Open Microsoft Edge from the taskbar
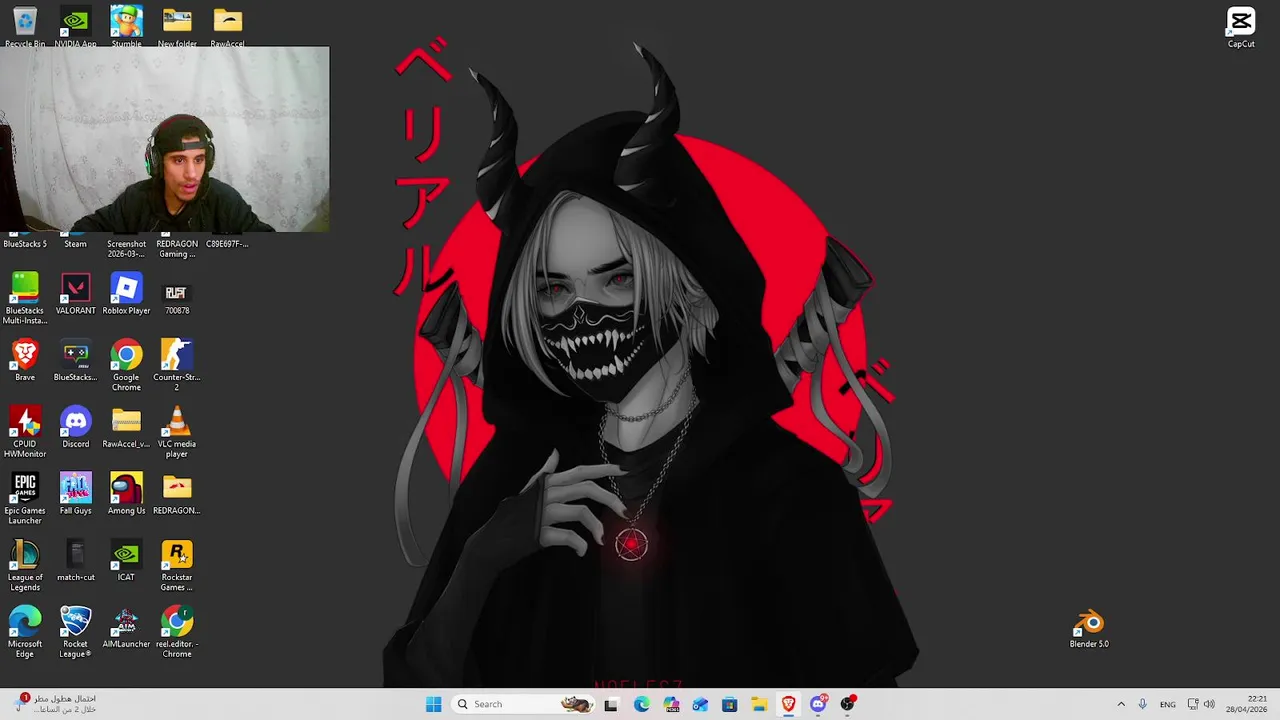1280x720 pixels. coord(641,704)
